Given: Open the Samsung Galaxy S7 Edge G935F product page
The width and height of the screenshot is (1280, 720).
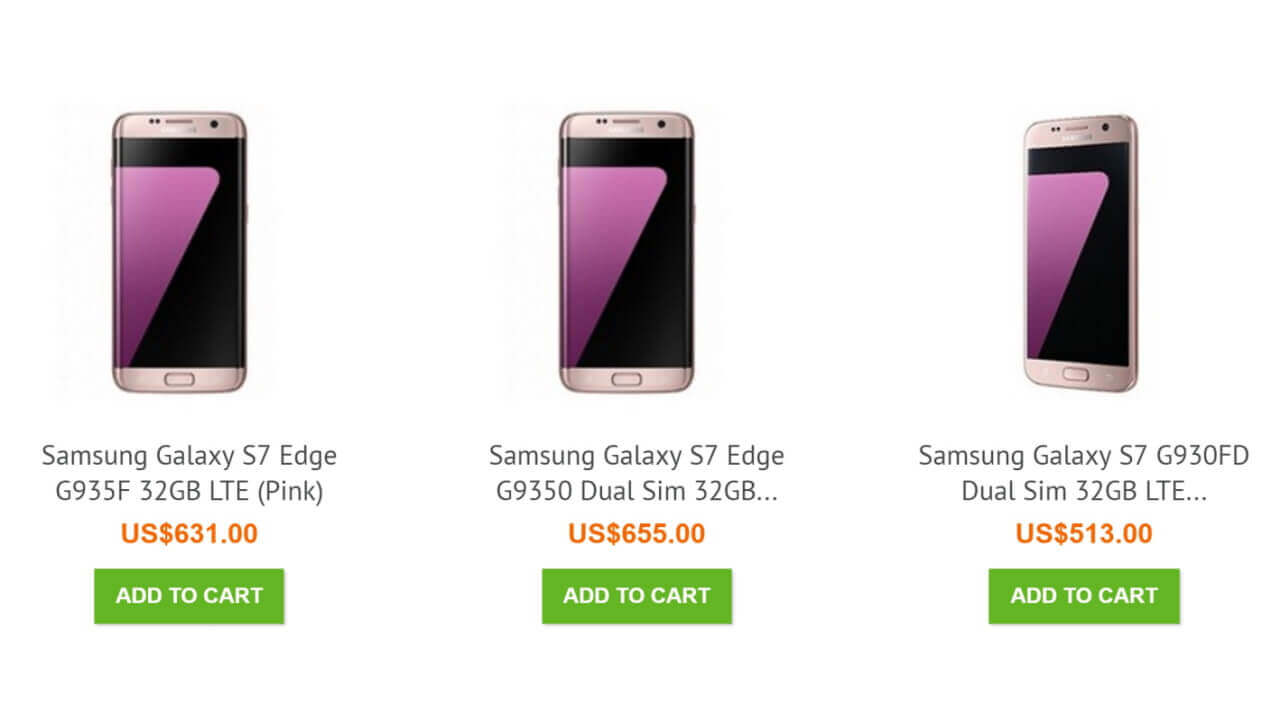Looking at the screenshot, I should click(x=189, y=472).
